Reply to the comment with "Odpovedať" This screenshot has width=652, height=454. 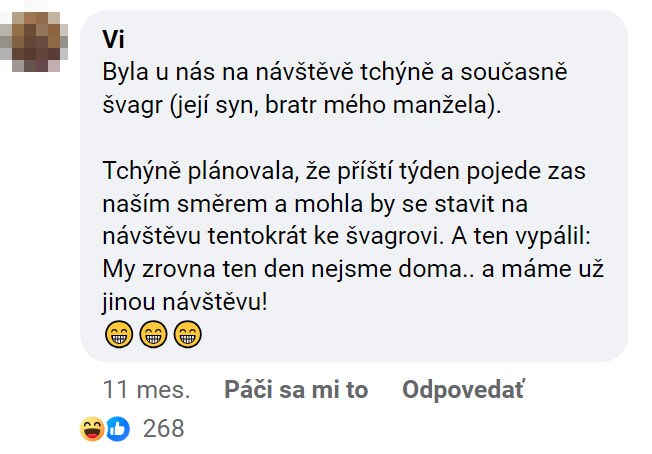point(462,390)
